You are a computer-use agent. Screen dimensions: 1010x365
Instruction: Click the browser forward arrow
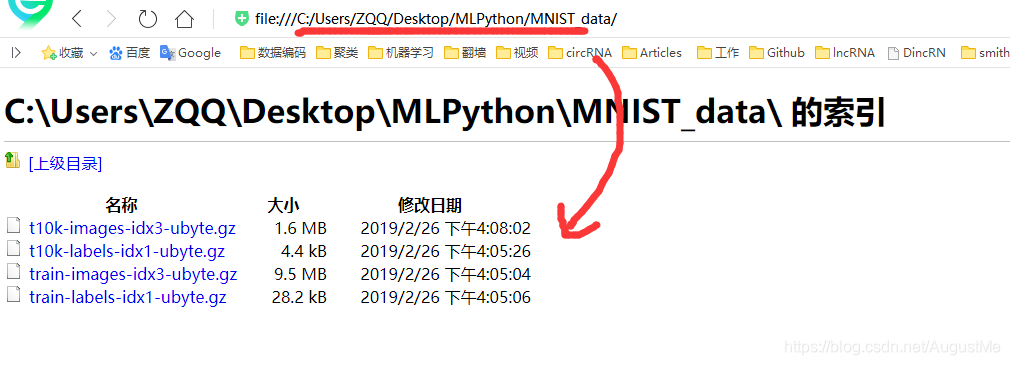coord(111,19)
